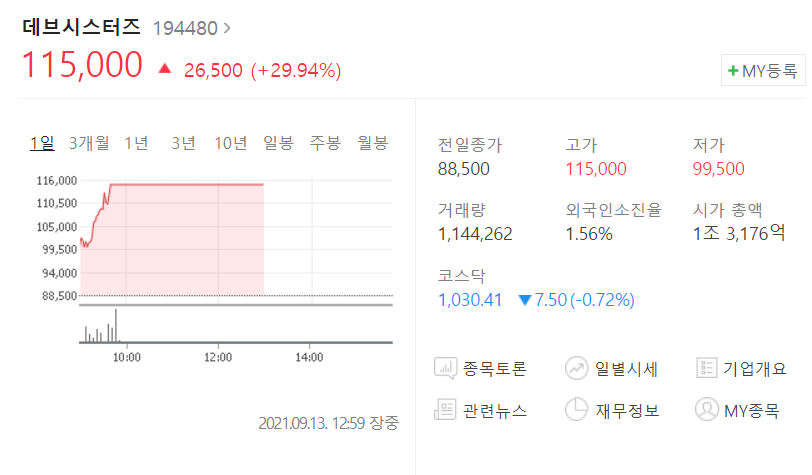This screenshot has height=475, width=812.
Task: Open the 데브시스터즈 stock name link
Action: click(x=81, y=27)
